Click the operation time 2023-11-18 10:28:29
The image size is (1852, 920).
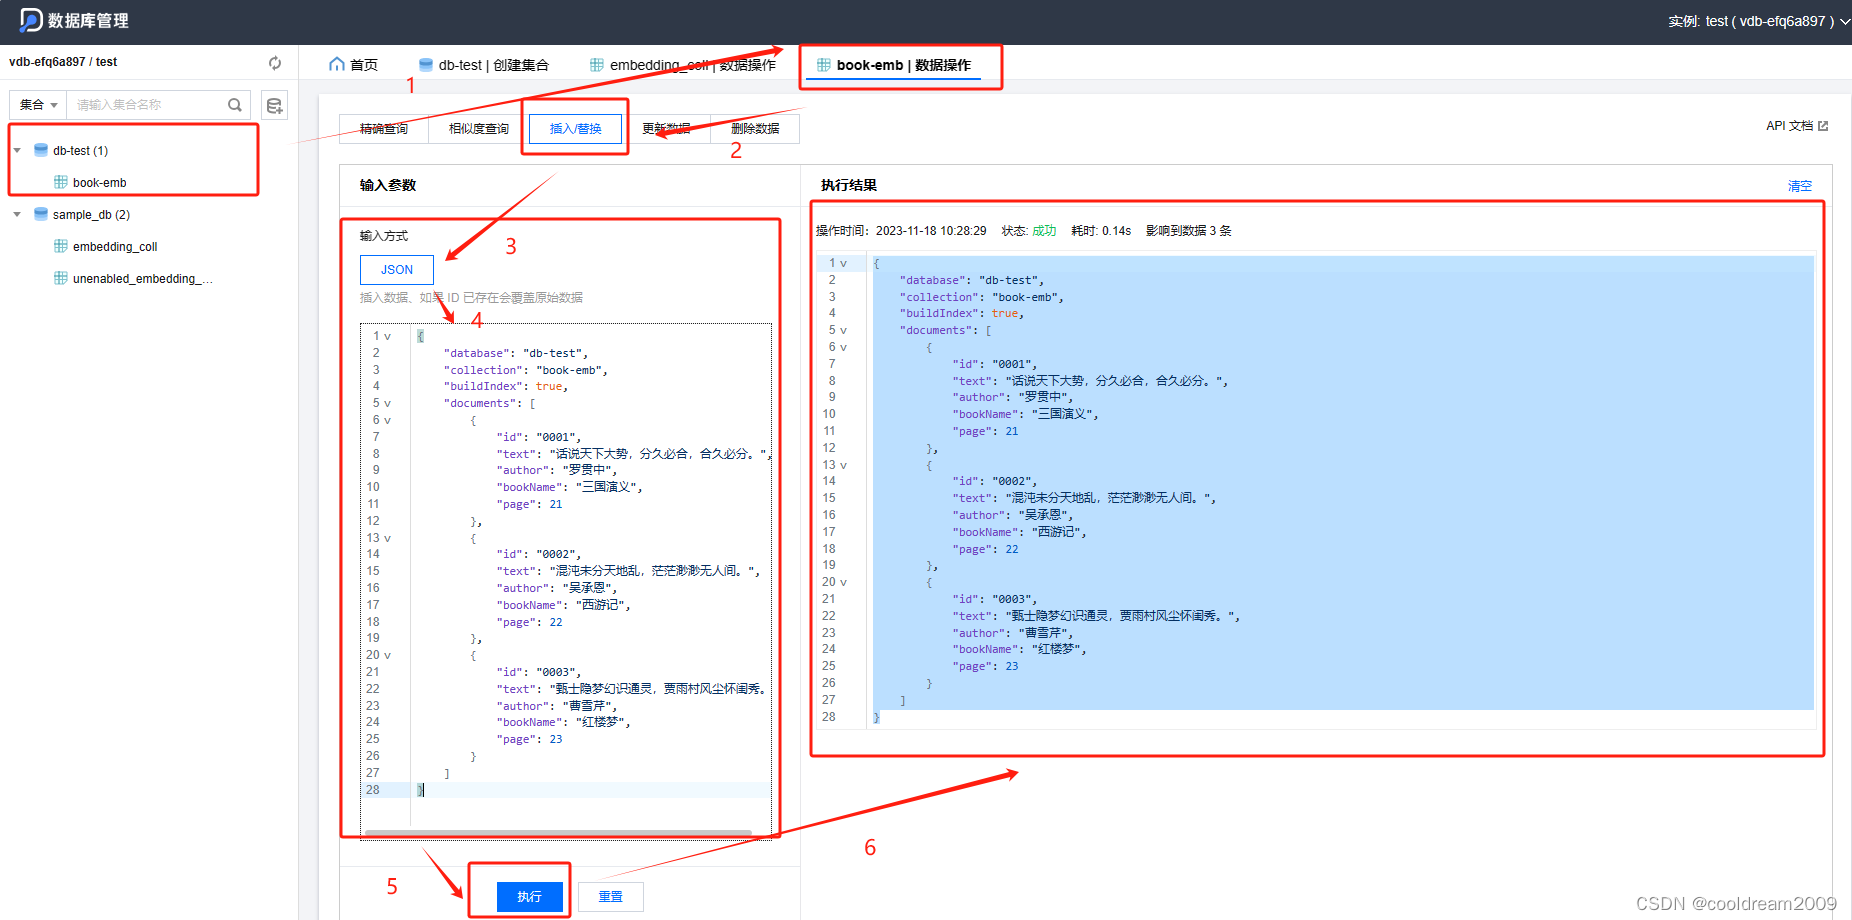(x=931, y=231)
